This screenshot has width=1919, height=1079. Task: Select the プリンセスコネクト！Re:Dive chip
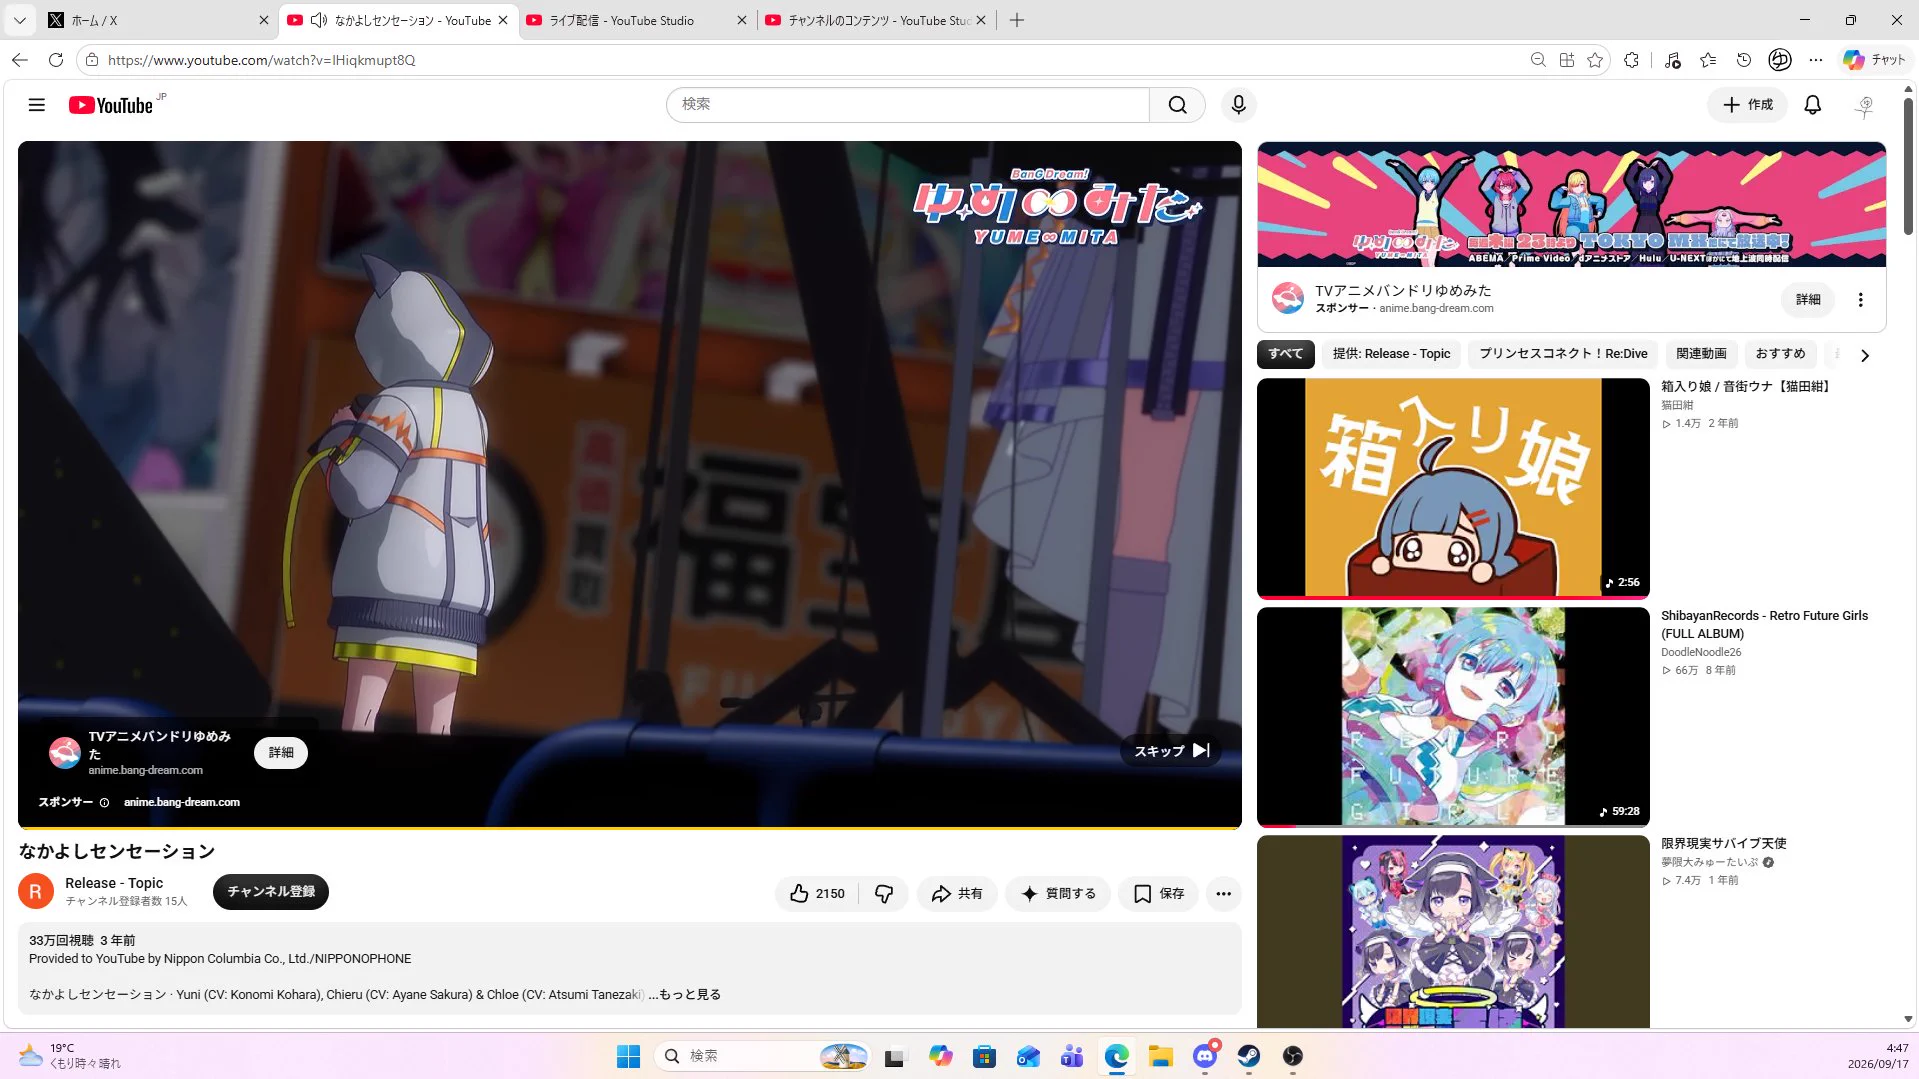pos(1563,354)
